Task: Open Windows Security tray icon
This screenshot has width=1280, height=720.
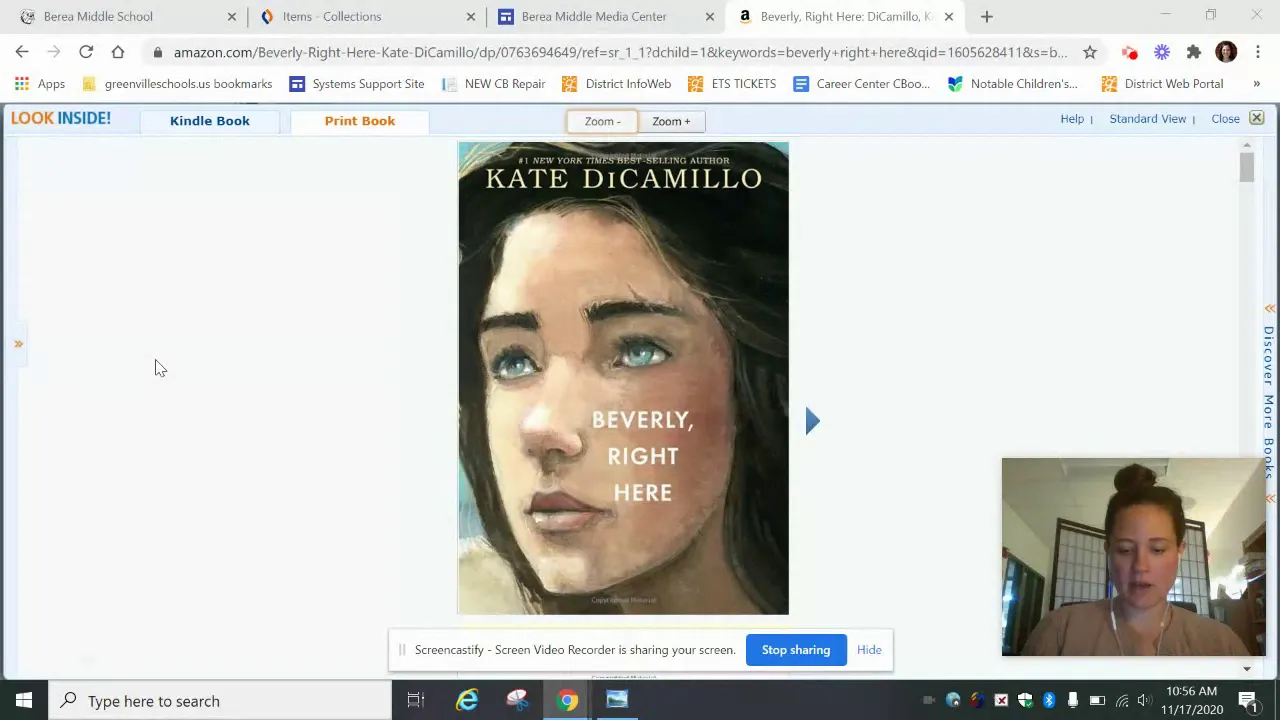Action: click(1025, 701)
